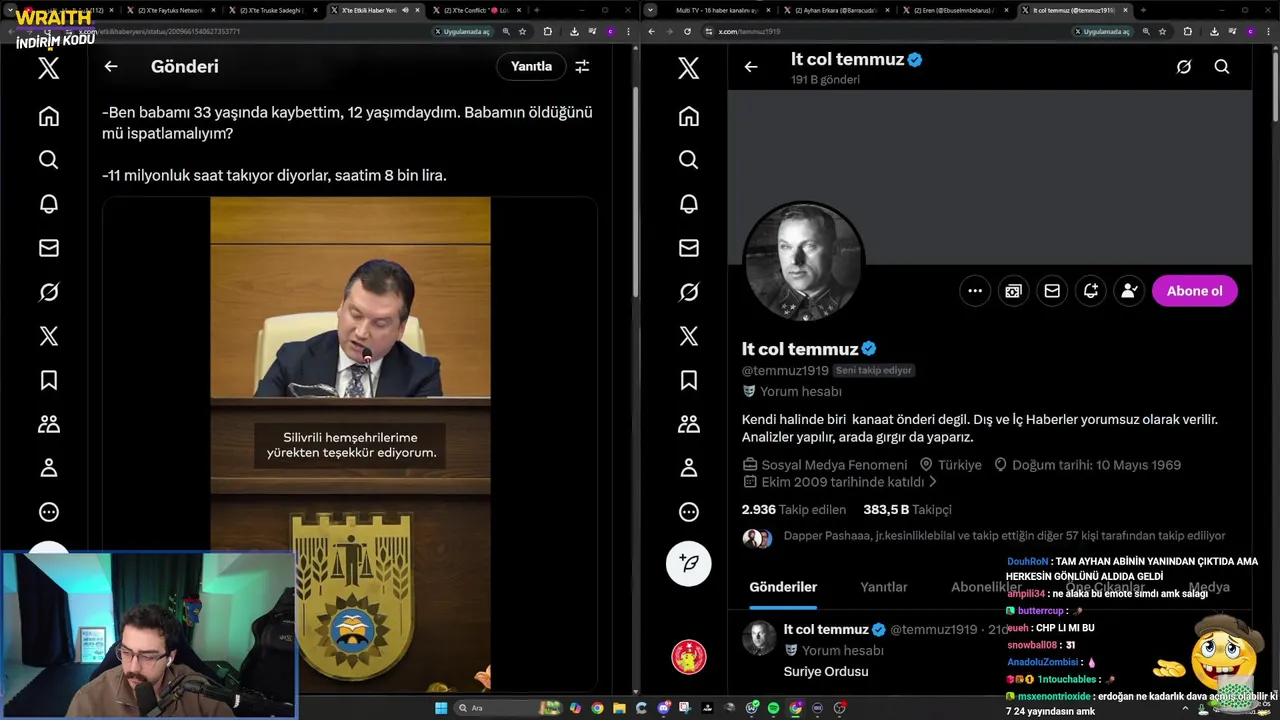Image resolution: width=1280 pixels, height=720 pixels.
Task: Go back from the Gönderi post view
Action: [111, 66]
